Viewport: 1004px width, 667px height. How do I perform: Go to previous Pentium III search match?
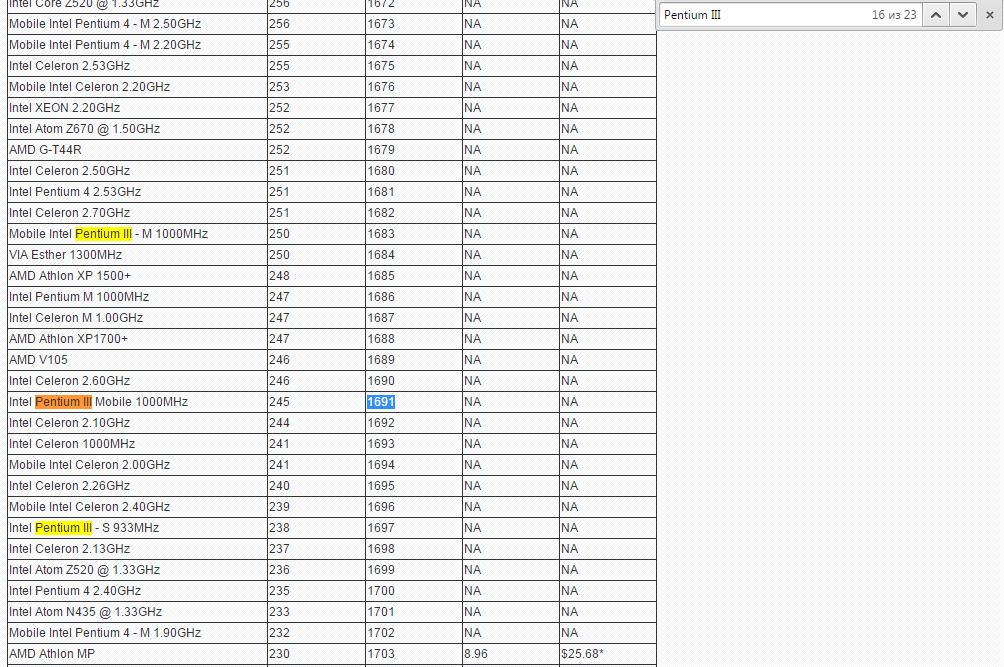(x=935, y=15)
